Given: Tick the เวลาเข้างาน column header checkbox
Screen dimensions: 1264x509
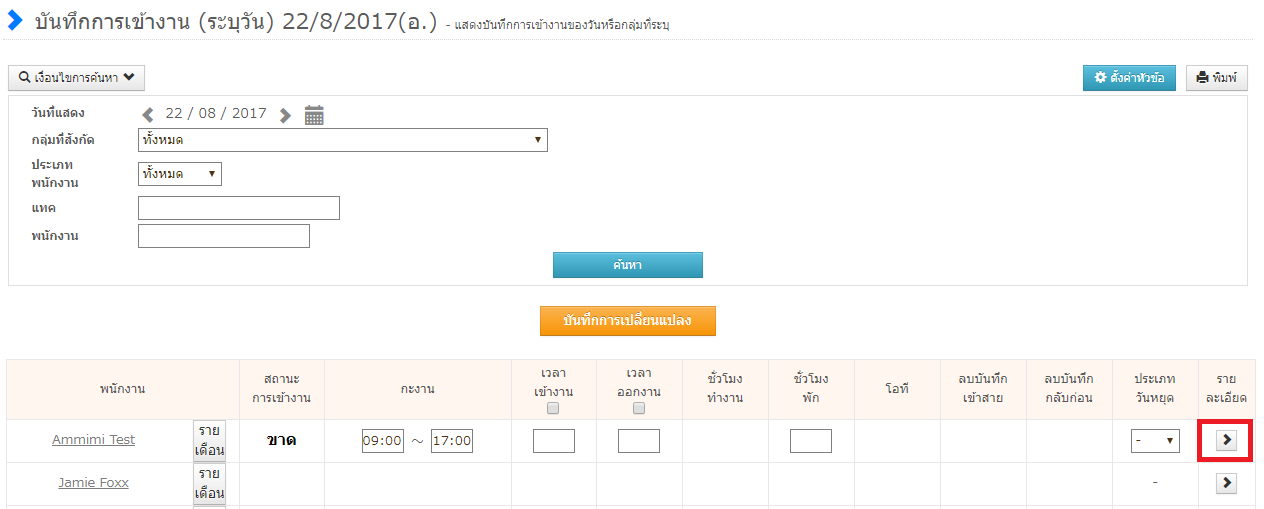Looking at the screenshot, I should [x=553, y=408].
